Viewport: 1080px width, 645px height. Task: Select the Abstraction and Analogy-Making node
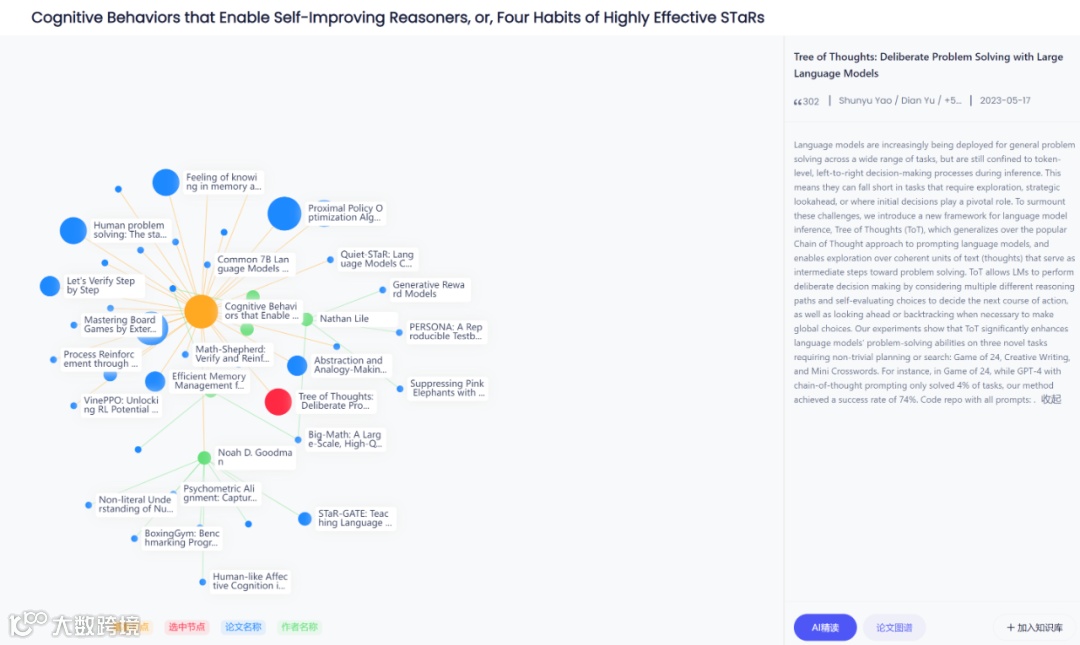pyautogui.click(x=297, y=366)
